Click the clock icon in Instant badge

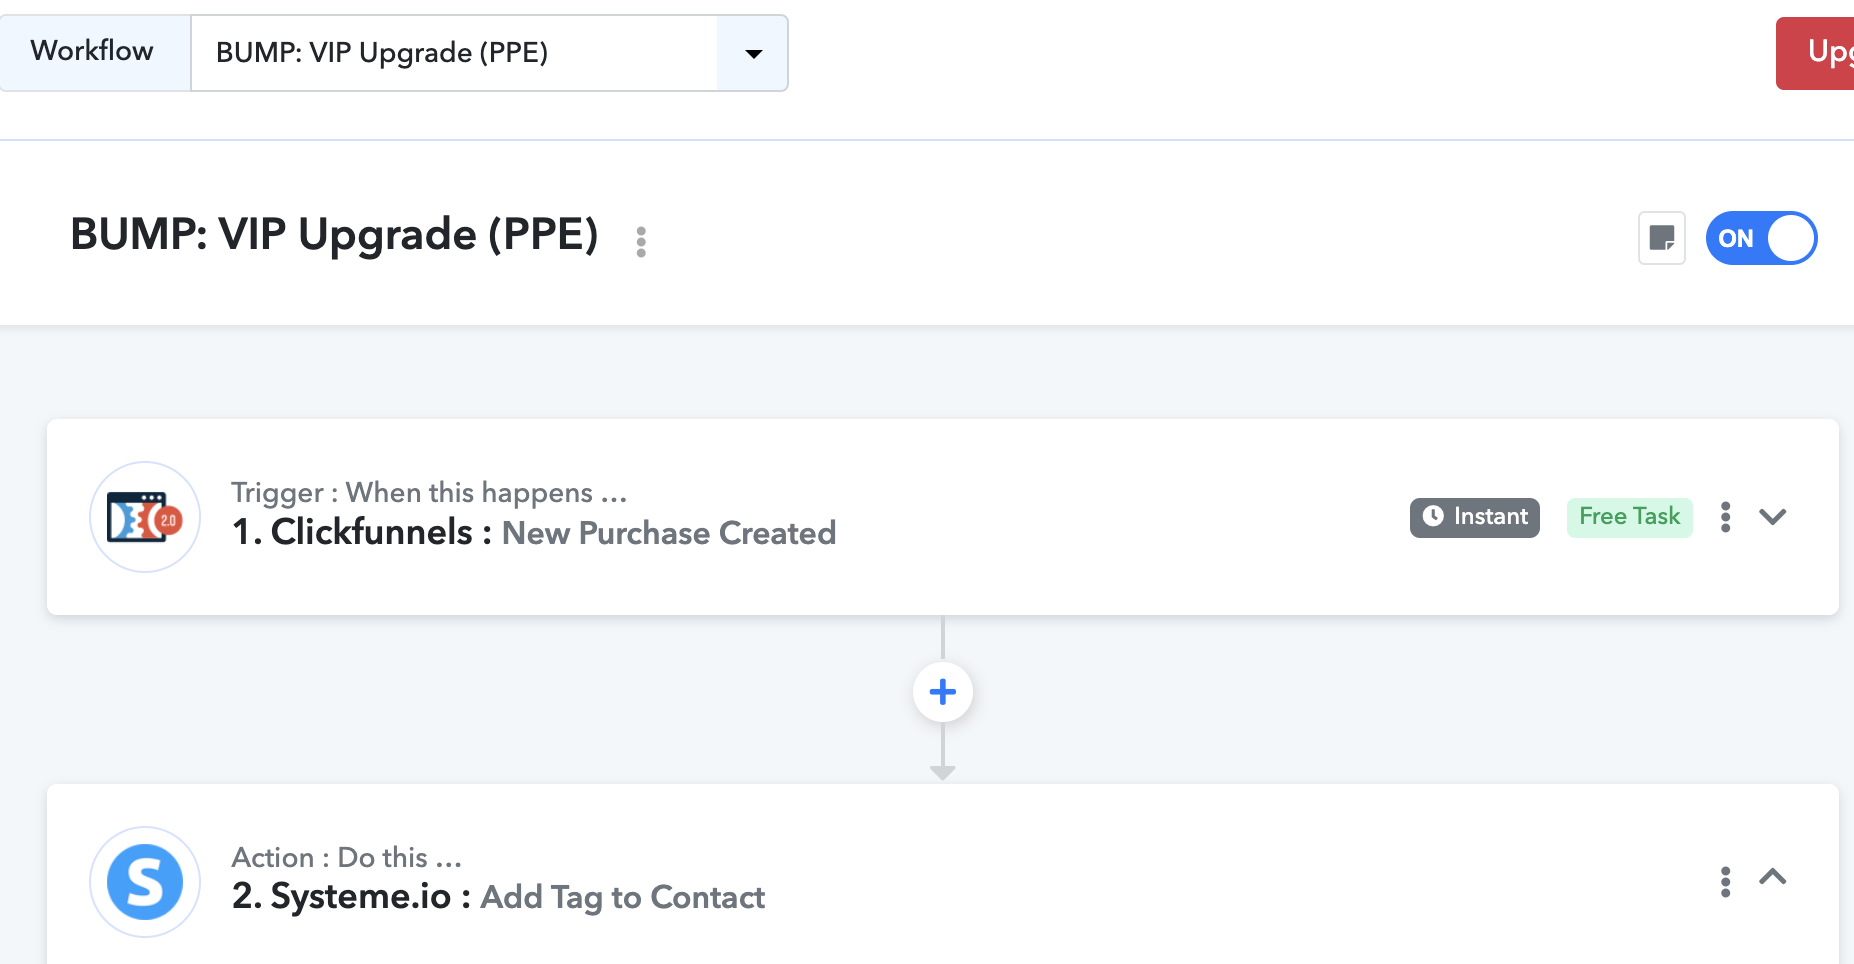click(1433, 516)
